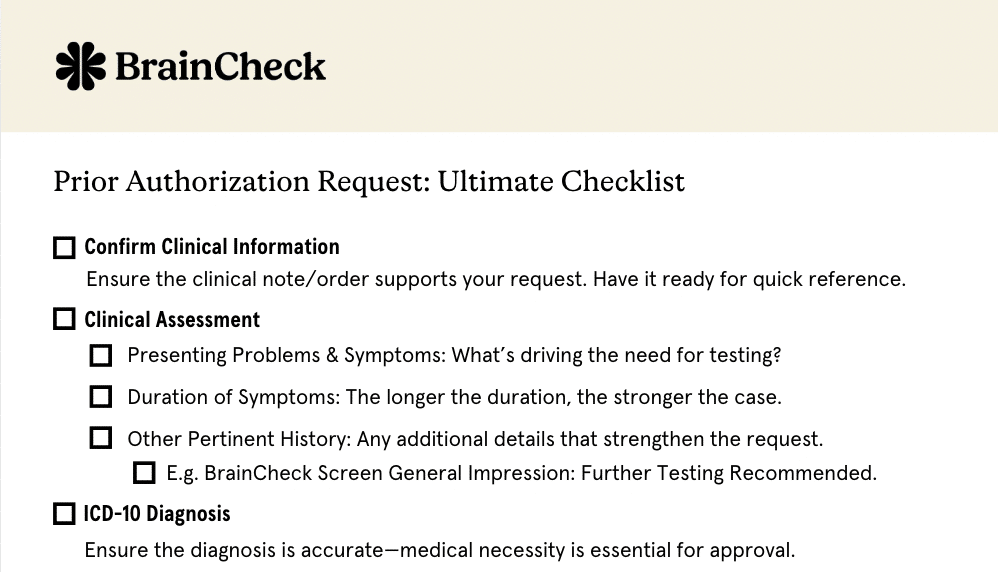Click the BrainCheck wordmark text

220,67
